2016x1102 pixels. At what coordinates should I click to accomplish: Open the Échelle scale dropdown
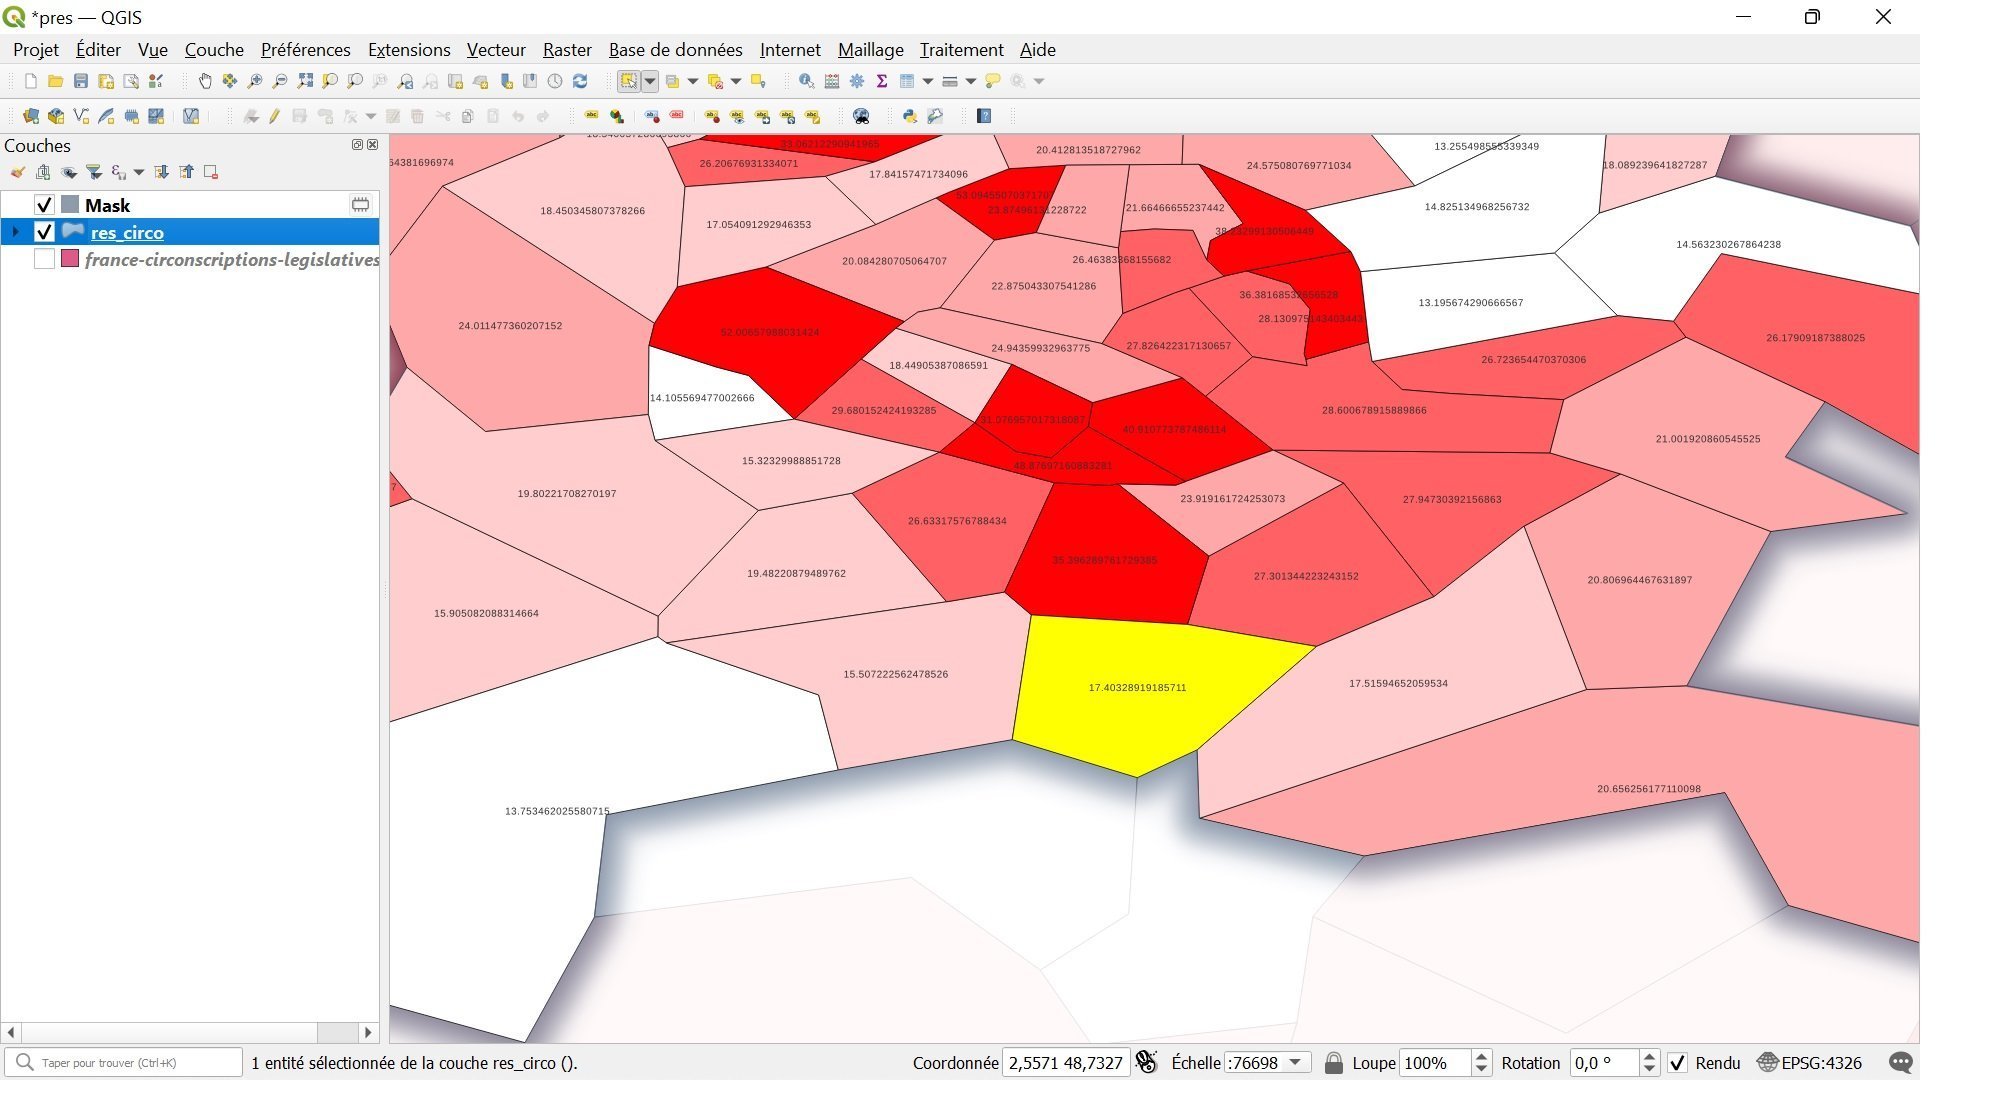tap(1296, 1063)
